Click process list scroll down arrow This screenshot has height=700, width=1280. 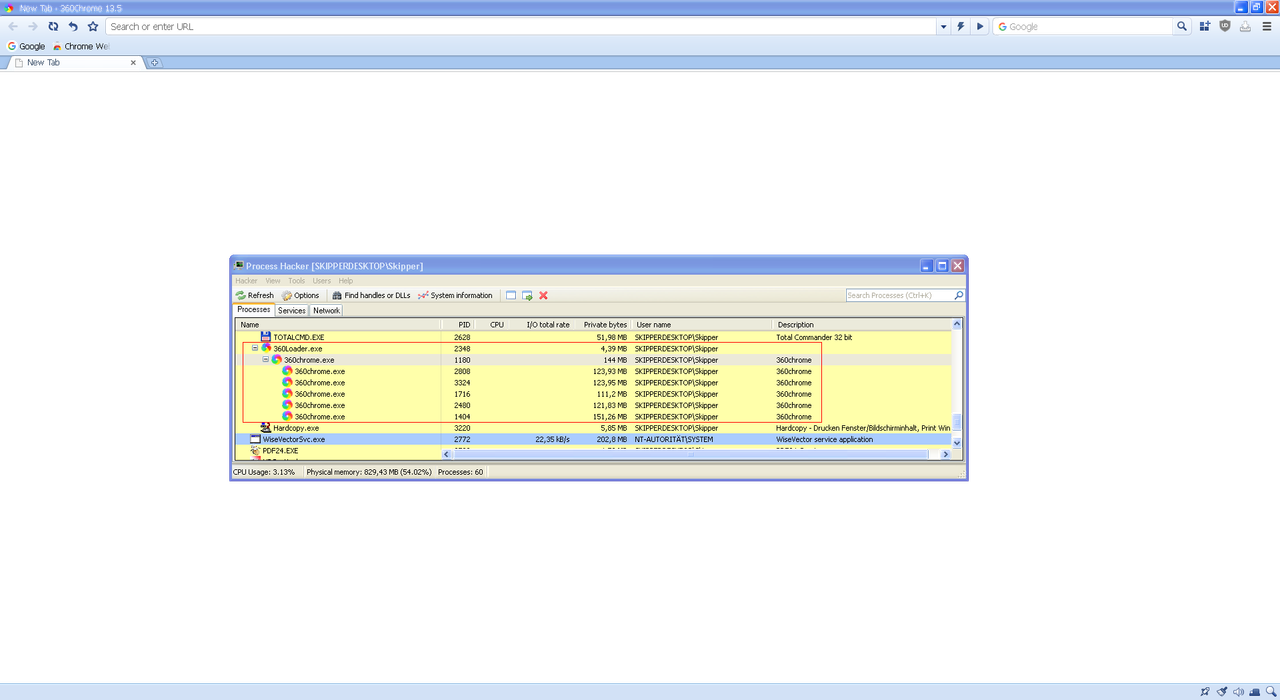[957, 443]
